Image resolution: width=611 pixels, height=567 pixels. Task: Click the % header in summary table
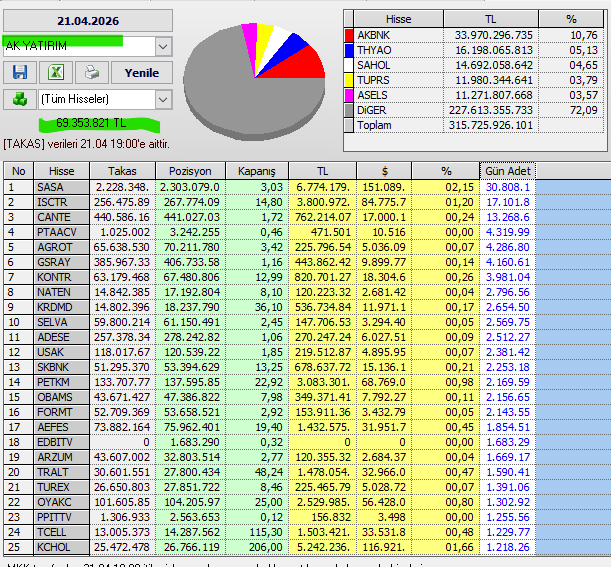tap(571, 19)
